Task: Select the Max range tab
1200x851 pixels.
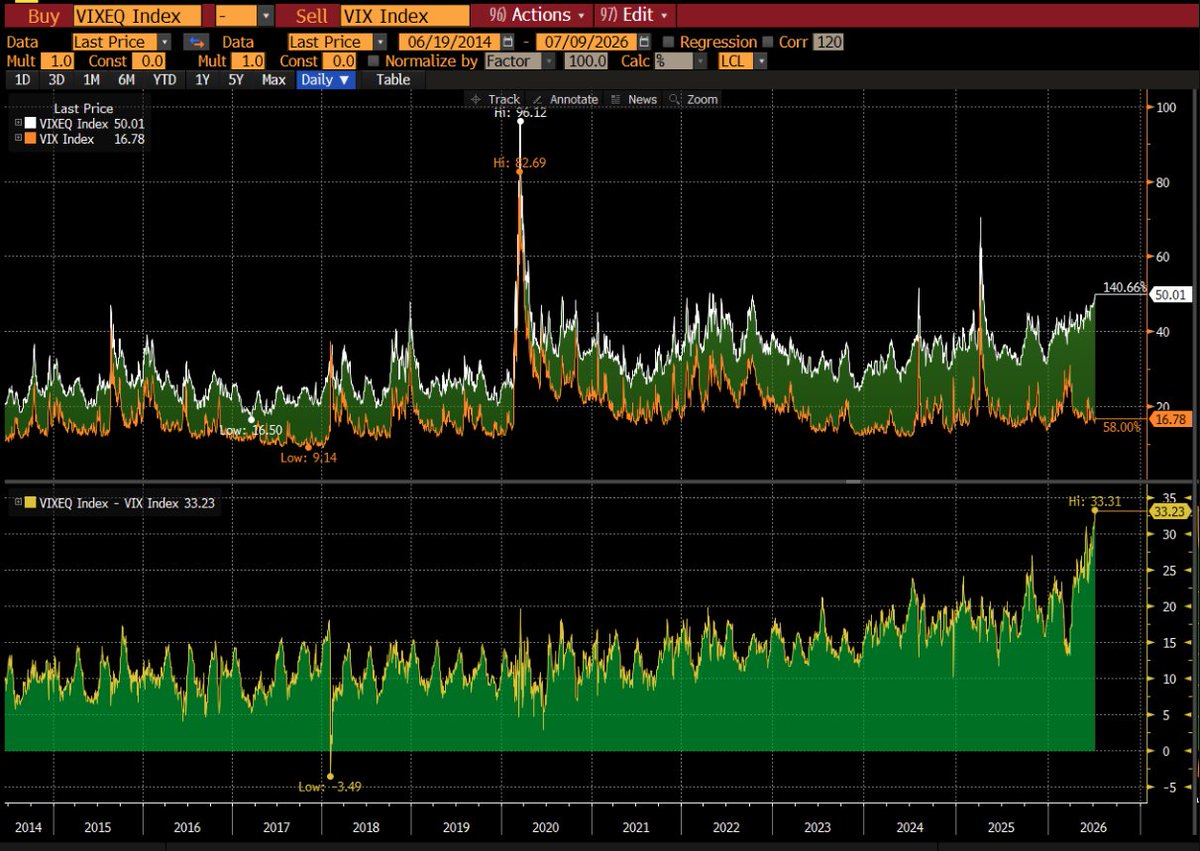Action: [273, 80]
